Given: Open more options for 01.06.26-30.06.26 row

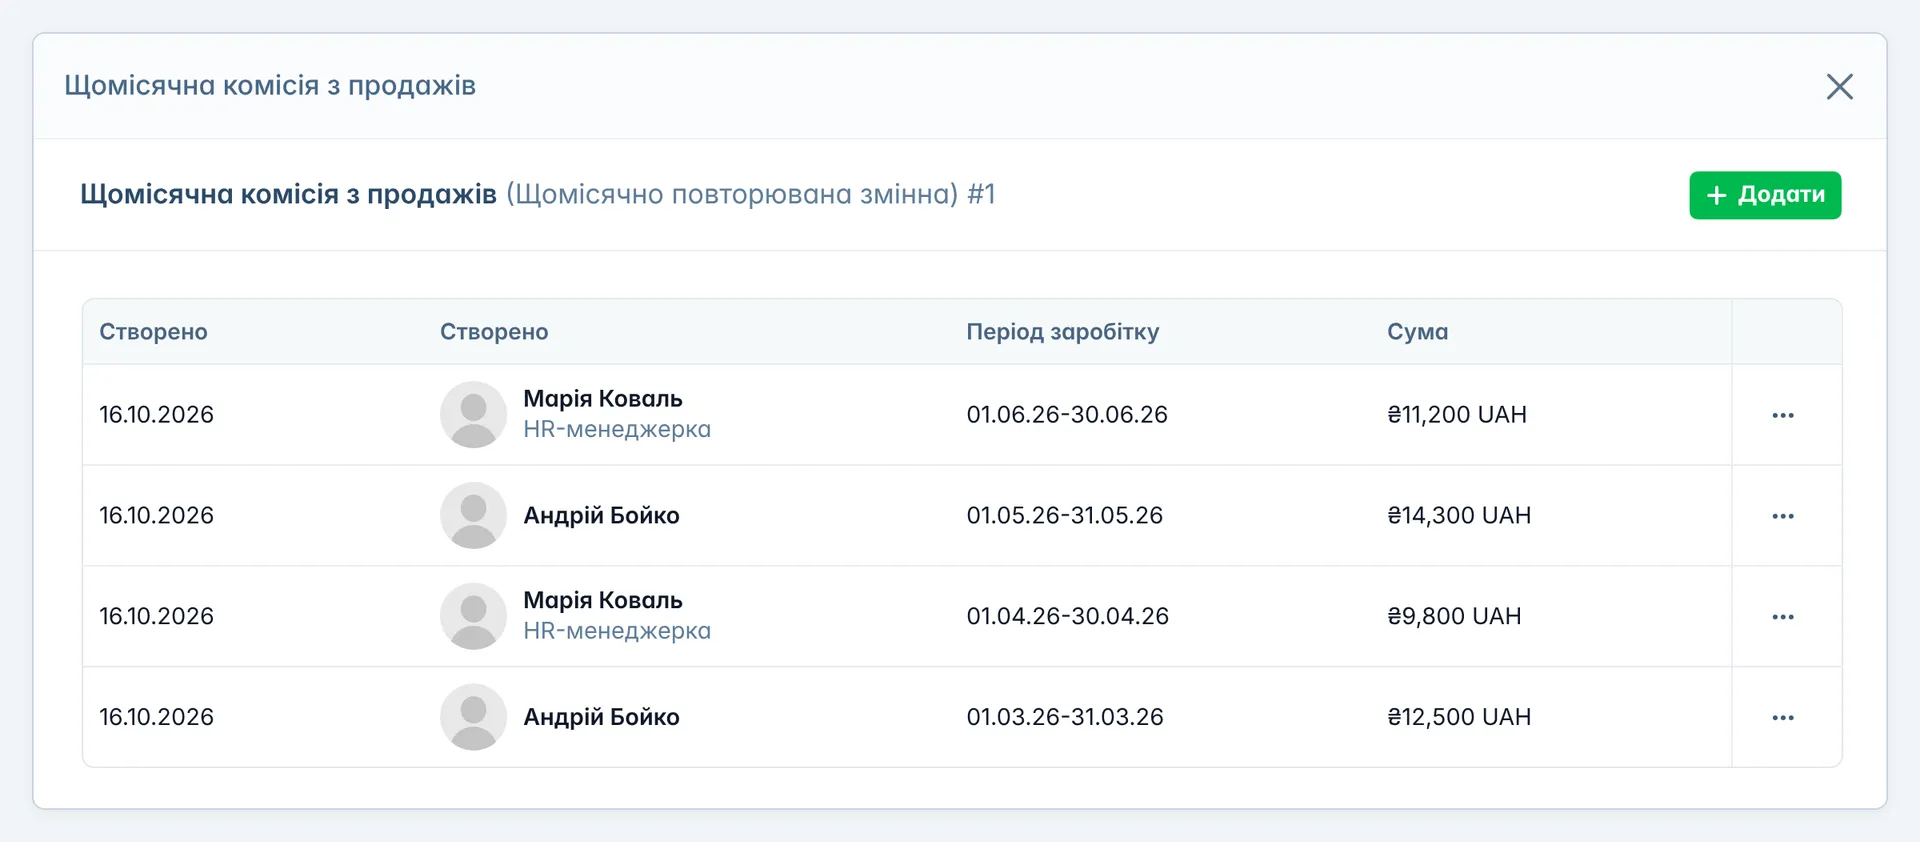Looking at the screenshot, I should pyautogui.click(x=1783, y=415).
